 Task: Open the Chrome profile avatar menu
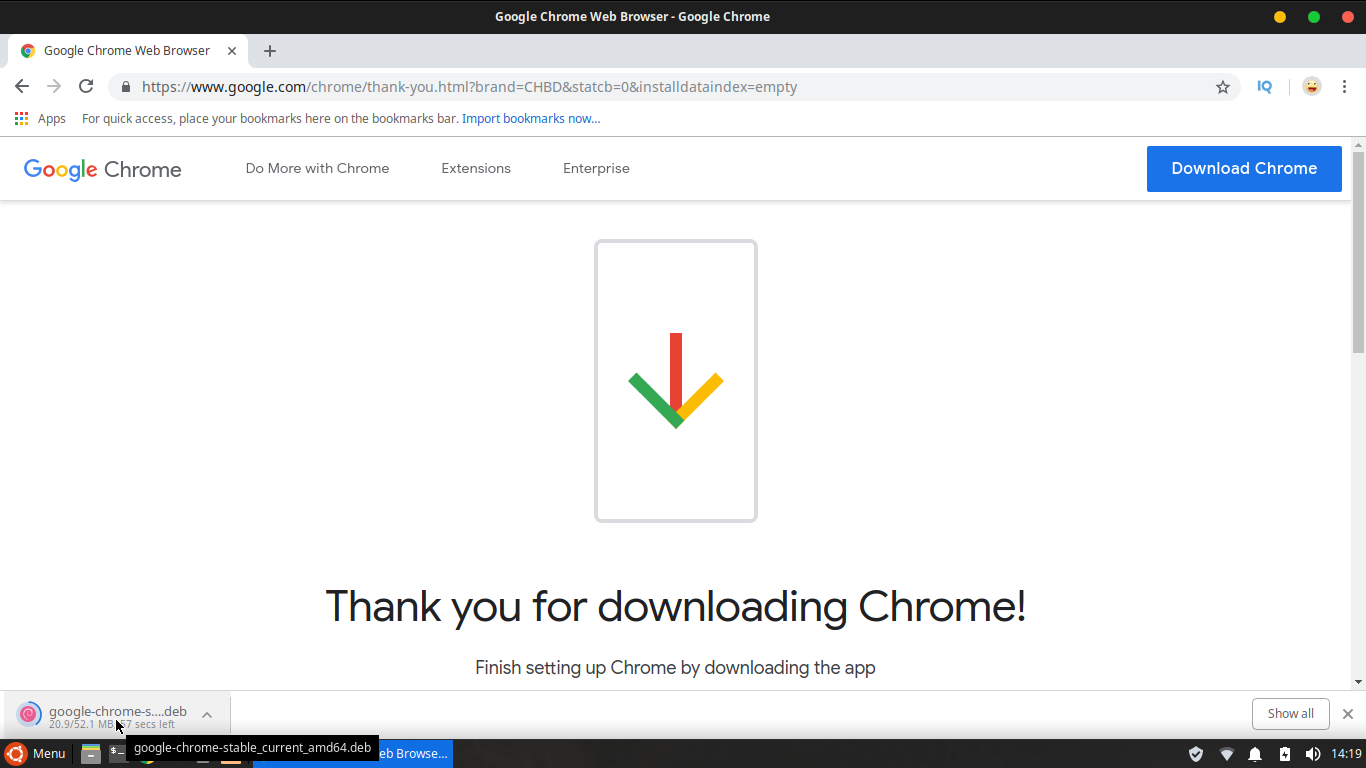(1312, 87)
